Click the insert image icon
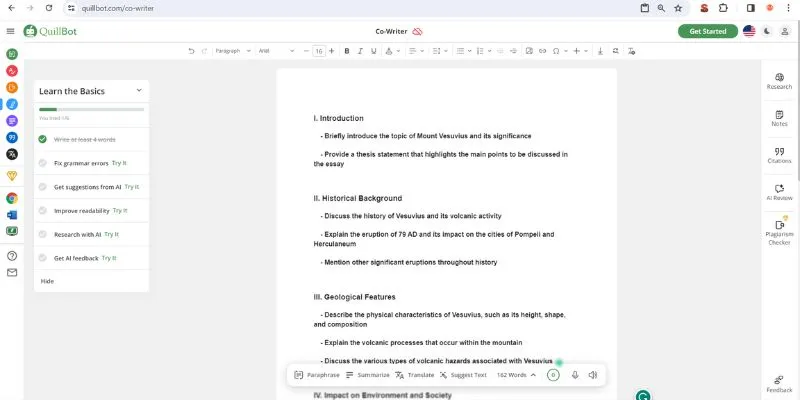 click(x=529, y=51)
